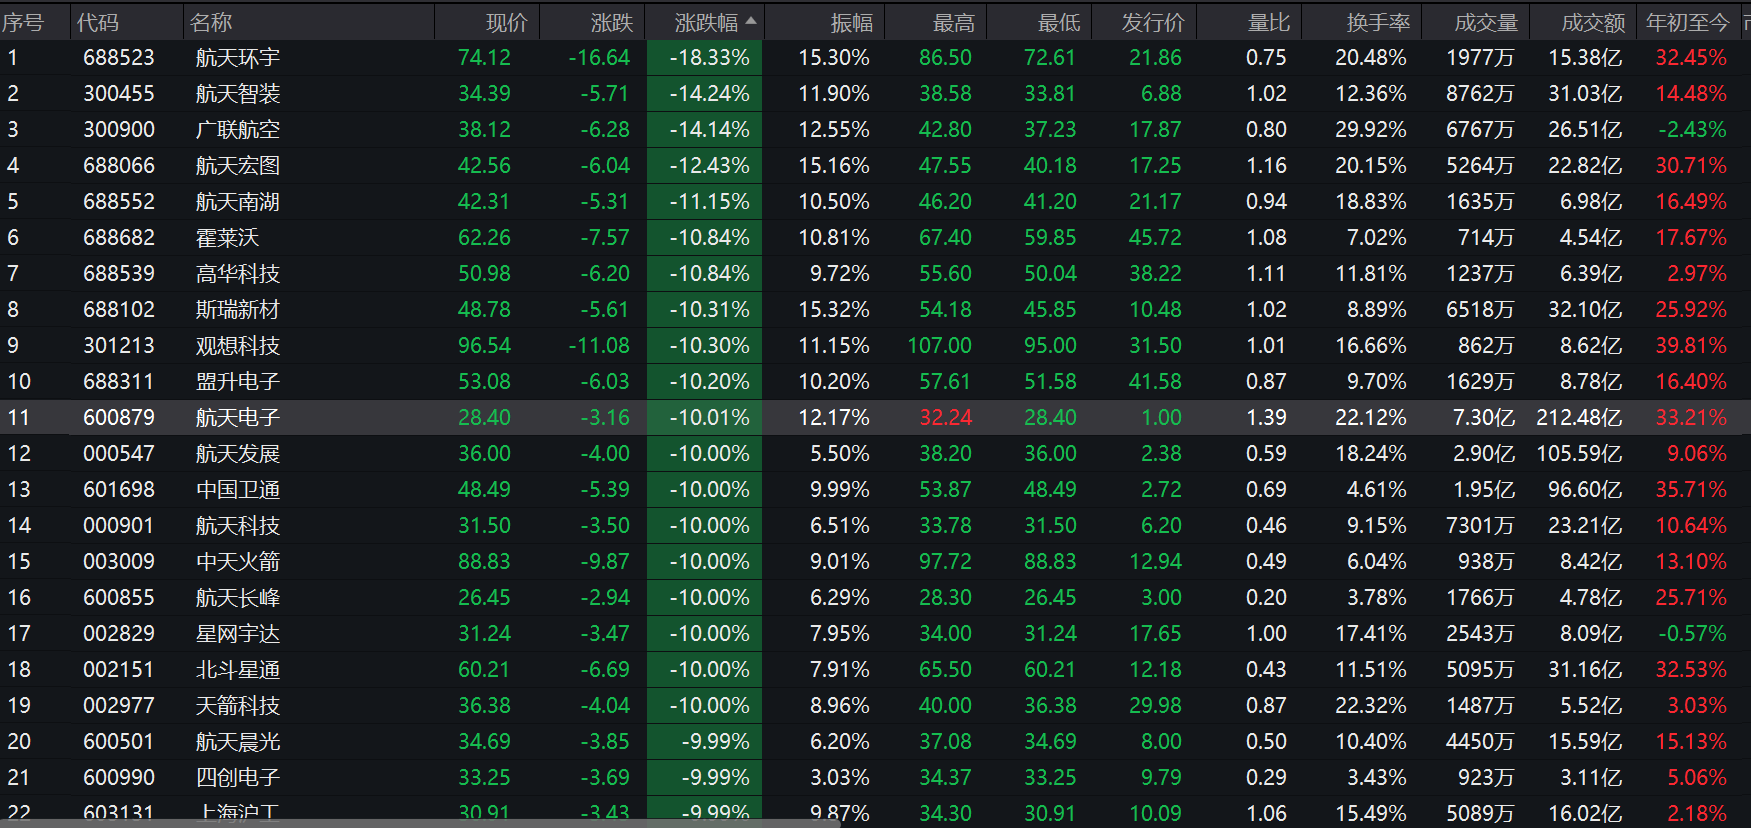Select the 航天电子 highlighted row name
Image resolution: width=1751 pixels, height=828 pixels.
click(x=237, y=418)
